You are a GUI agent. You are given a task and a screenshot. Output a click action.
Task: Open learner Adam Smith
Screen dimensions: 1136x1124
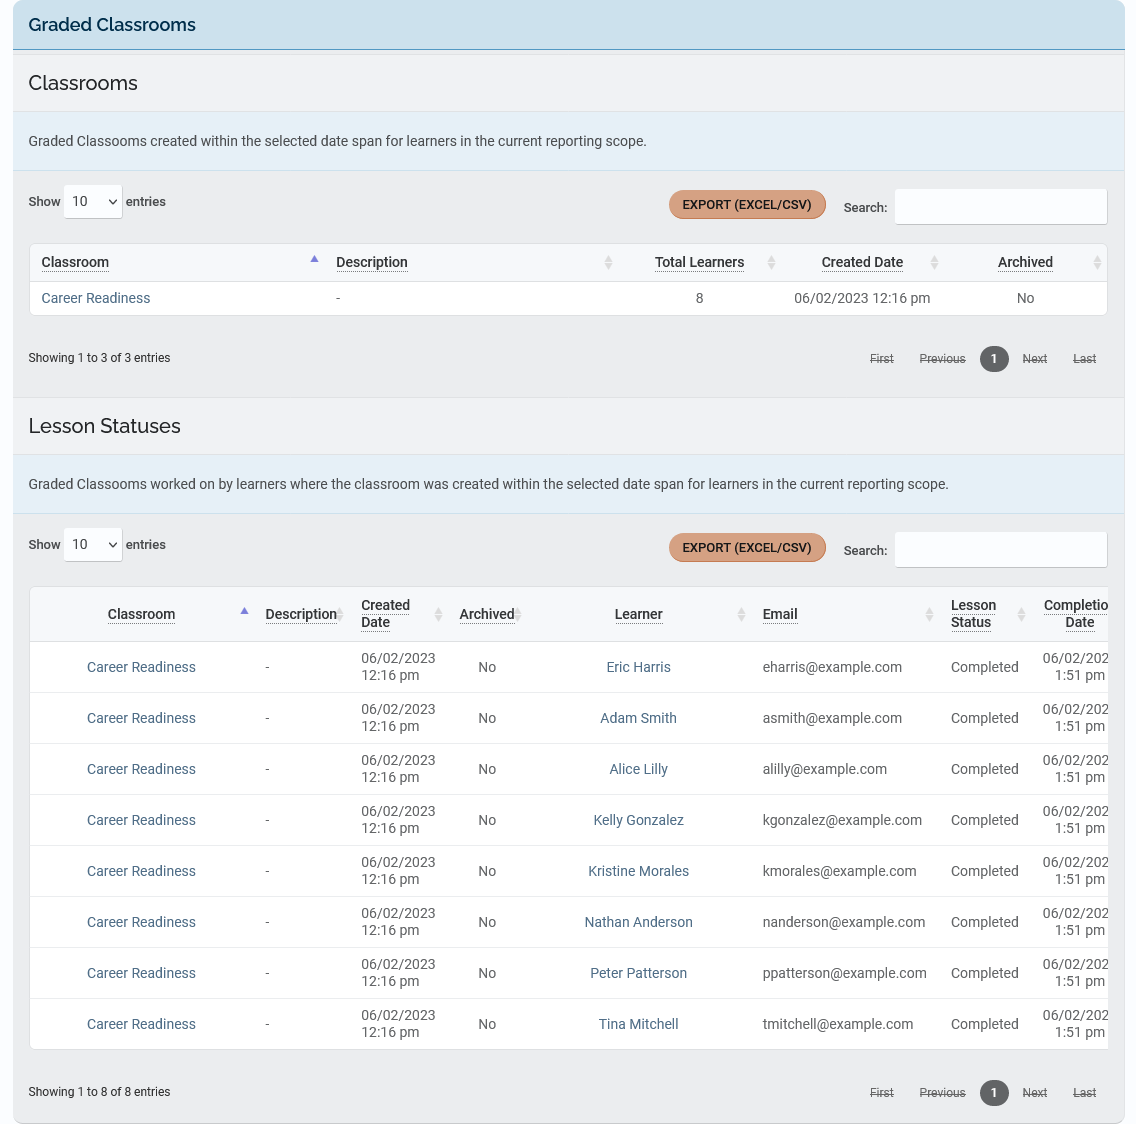click(x=638, y=717)
